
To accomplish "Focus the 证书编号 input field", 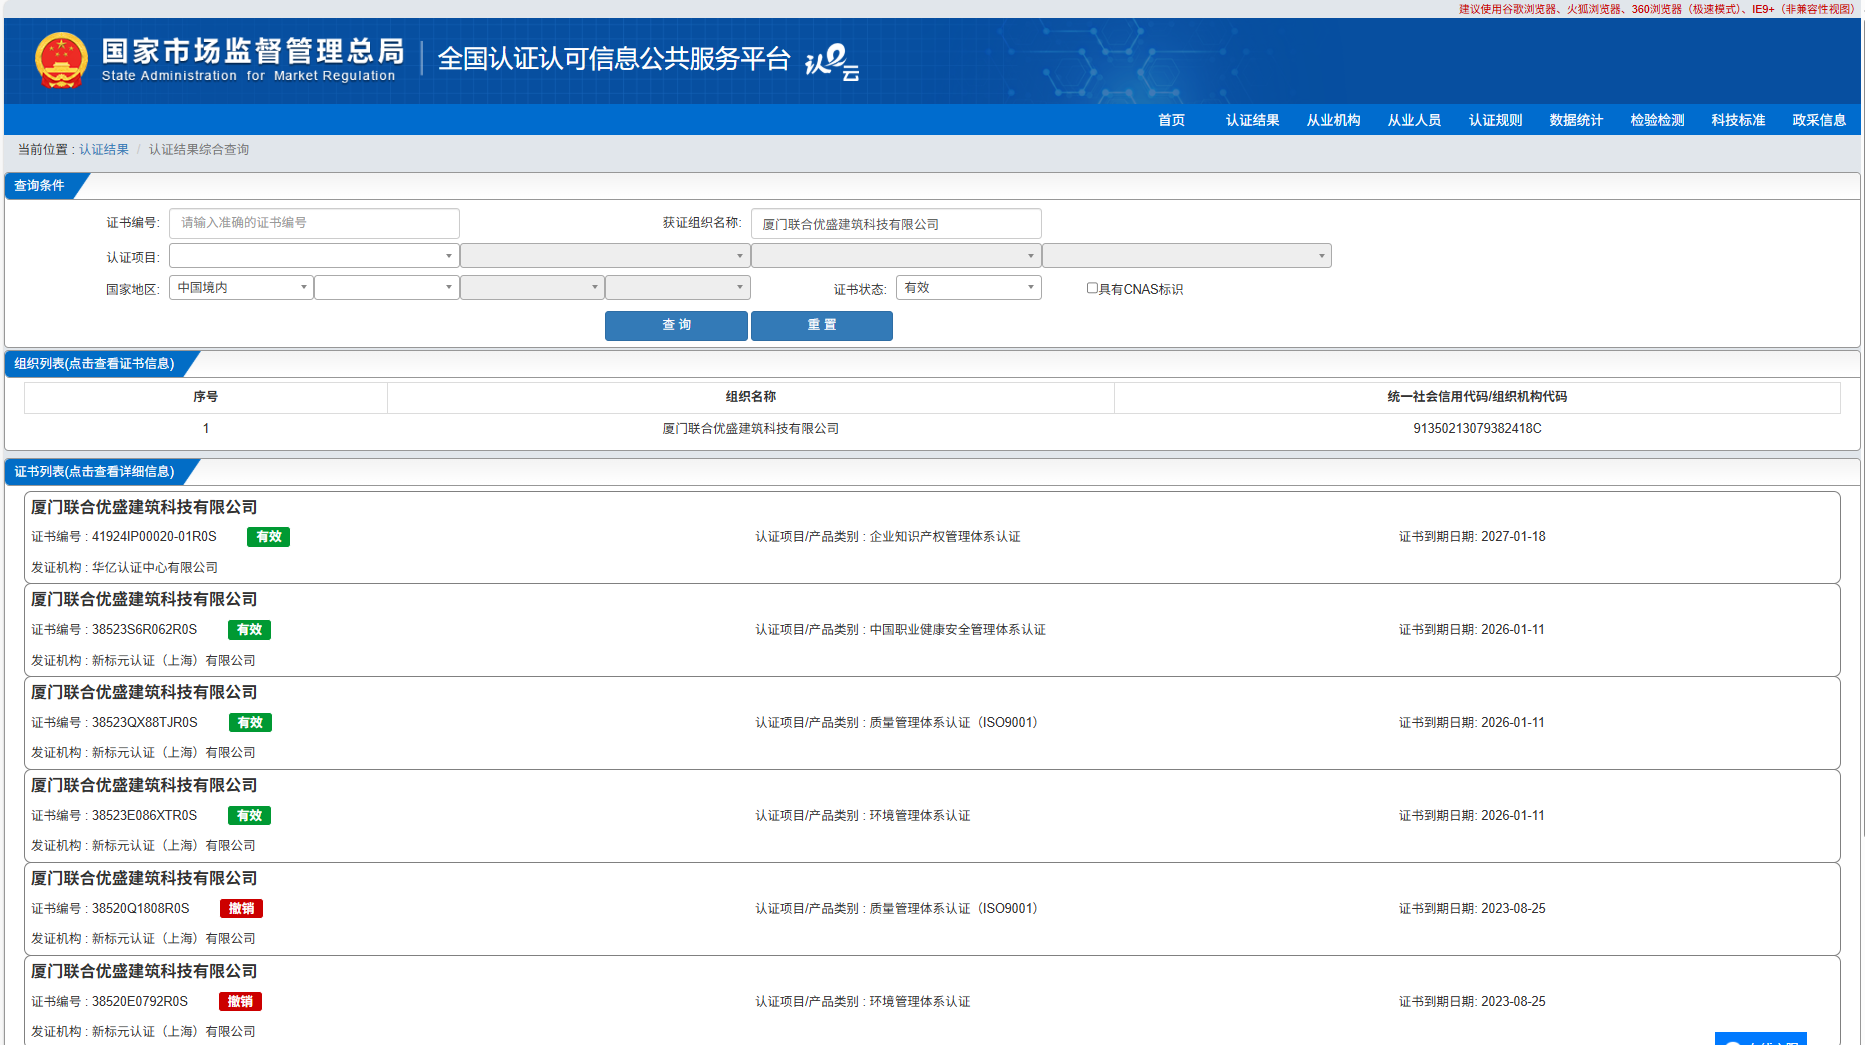I will tap(314, 223).
